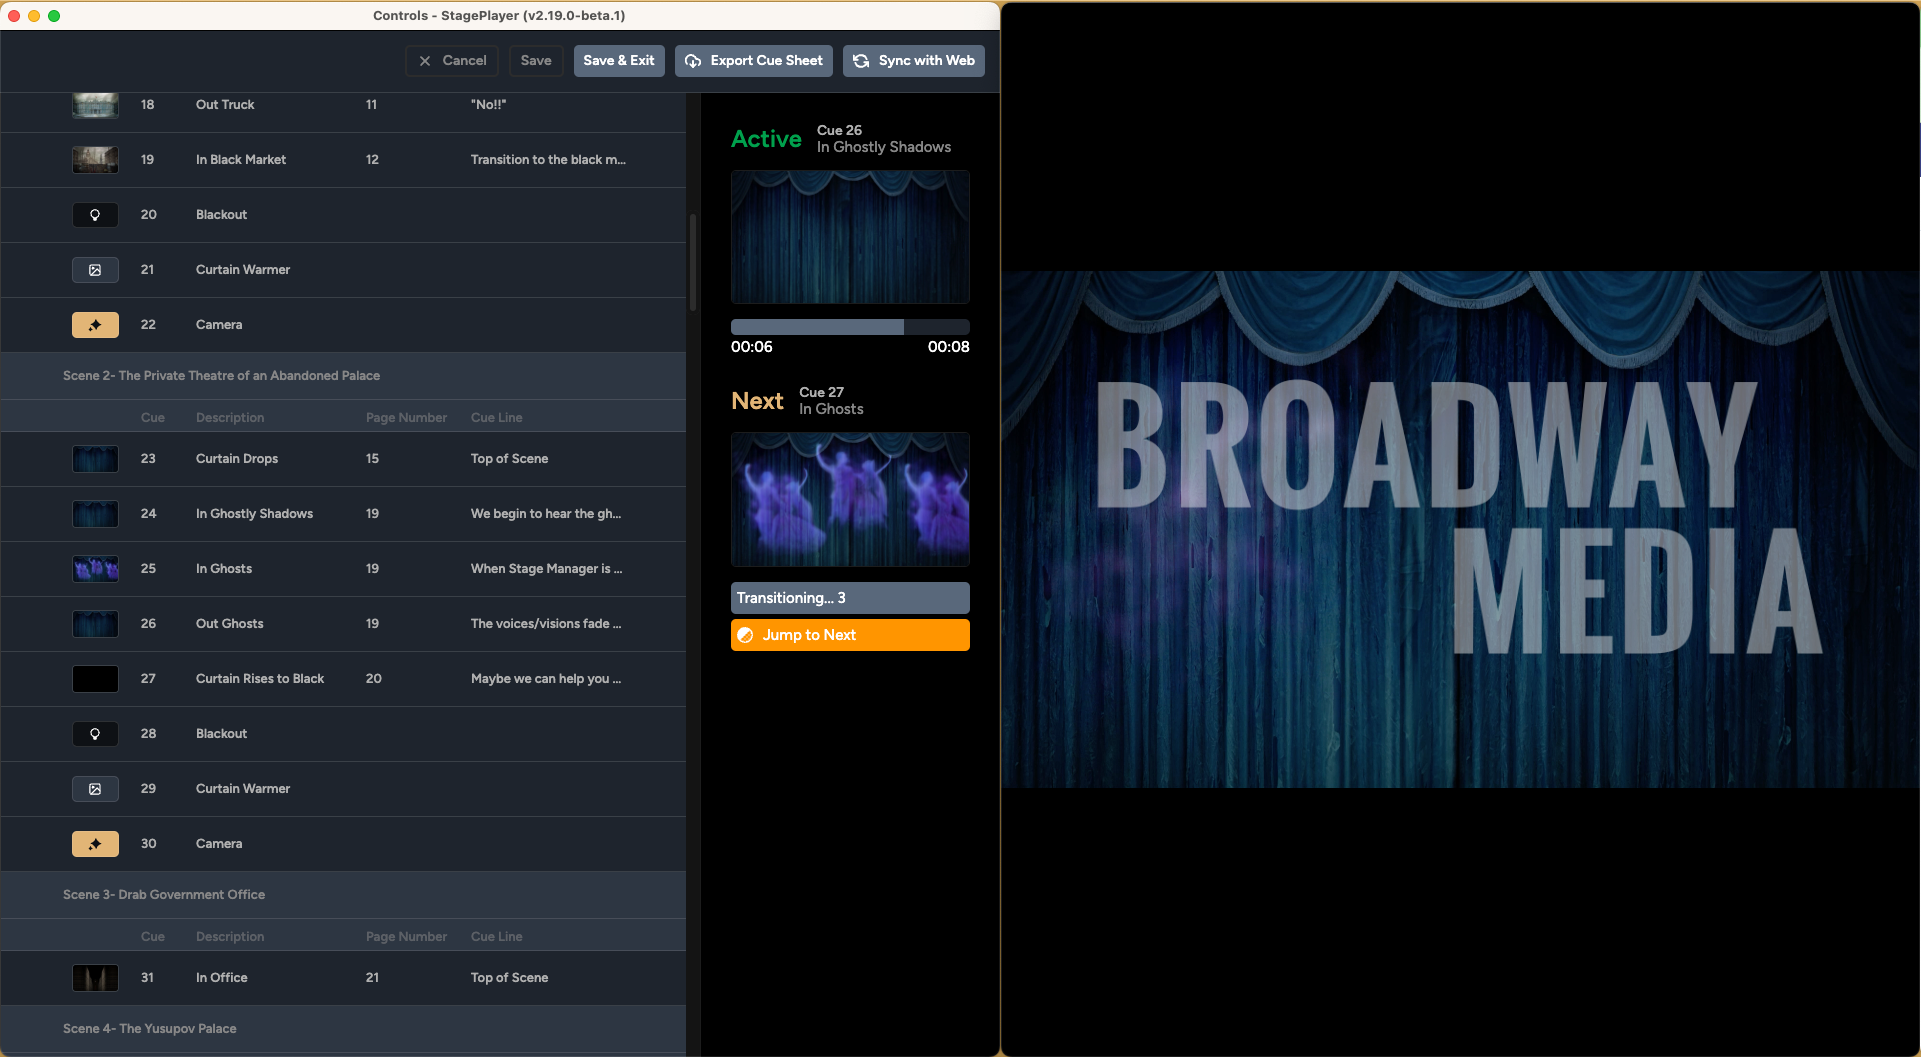Click the 'No!!' cue line of cue 18
Viewport: 1921px width, 1057px height.
pos(489,105)
